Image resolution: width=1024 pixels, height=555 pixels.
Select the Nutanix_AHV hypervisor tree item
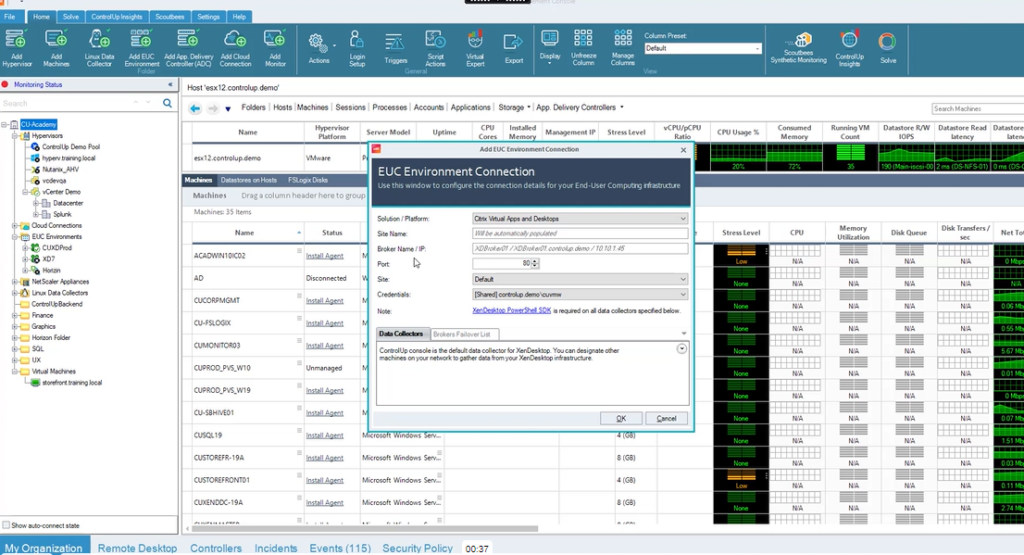[61, 169]
